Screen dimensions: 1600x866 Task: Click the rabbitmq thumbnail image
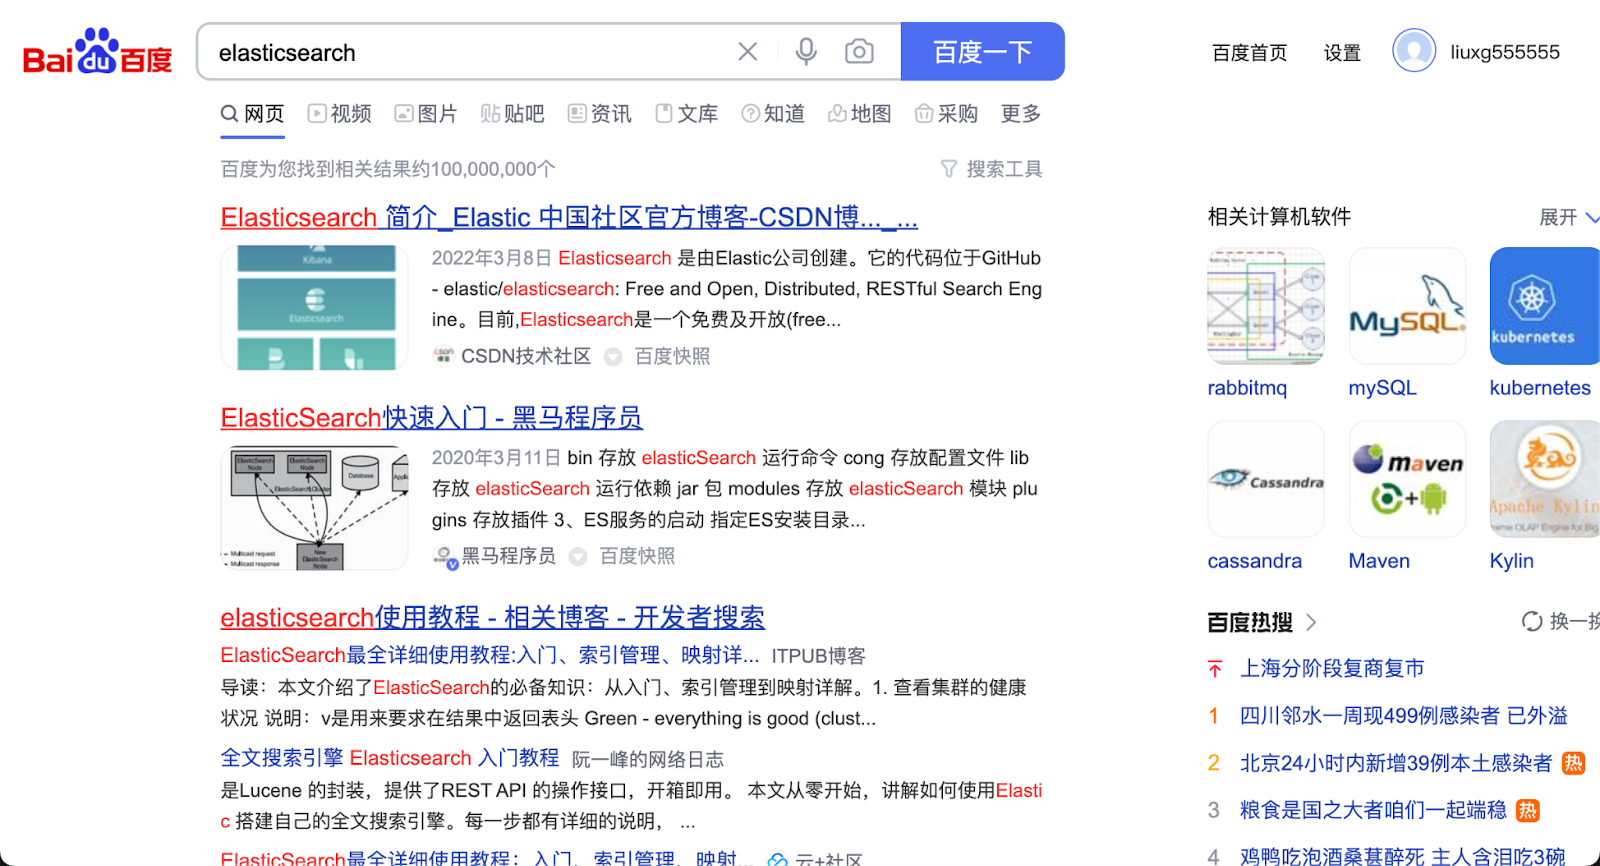pyautogui.click(x=1266, y=306)
